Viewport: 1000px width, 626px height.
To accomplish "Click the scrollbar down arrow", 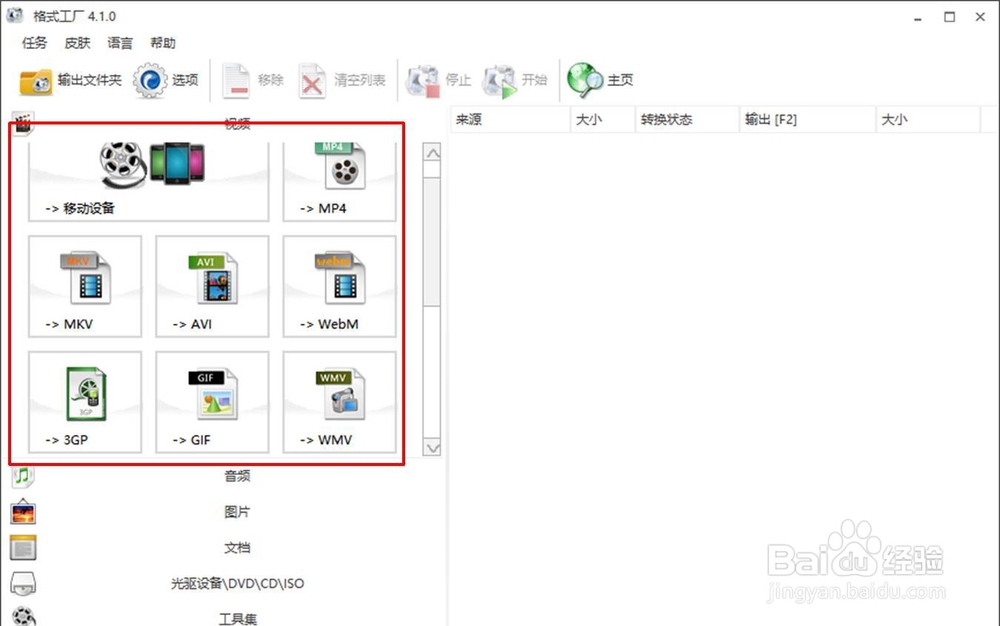I will pyautogui.click(x=432, y=448).
